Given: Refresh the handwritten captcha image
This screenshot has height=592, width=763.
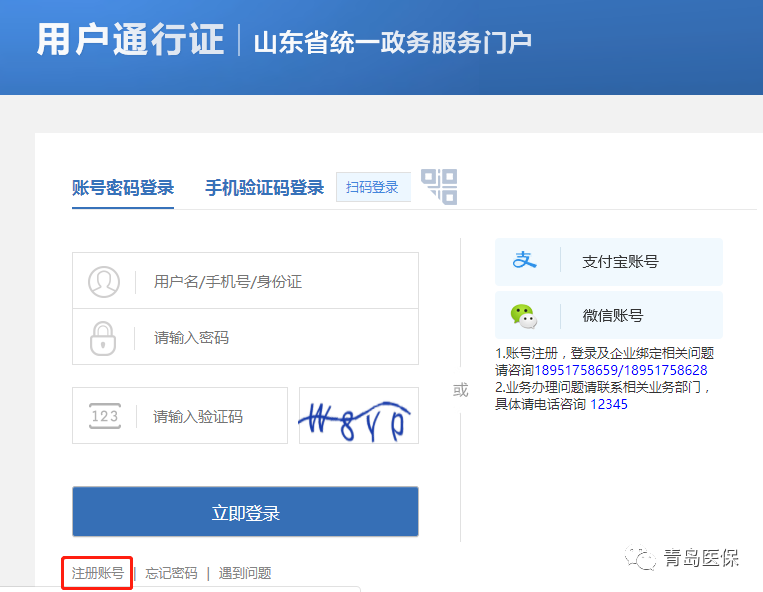Looking at the screenshot, I should [358, 416].
